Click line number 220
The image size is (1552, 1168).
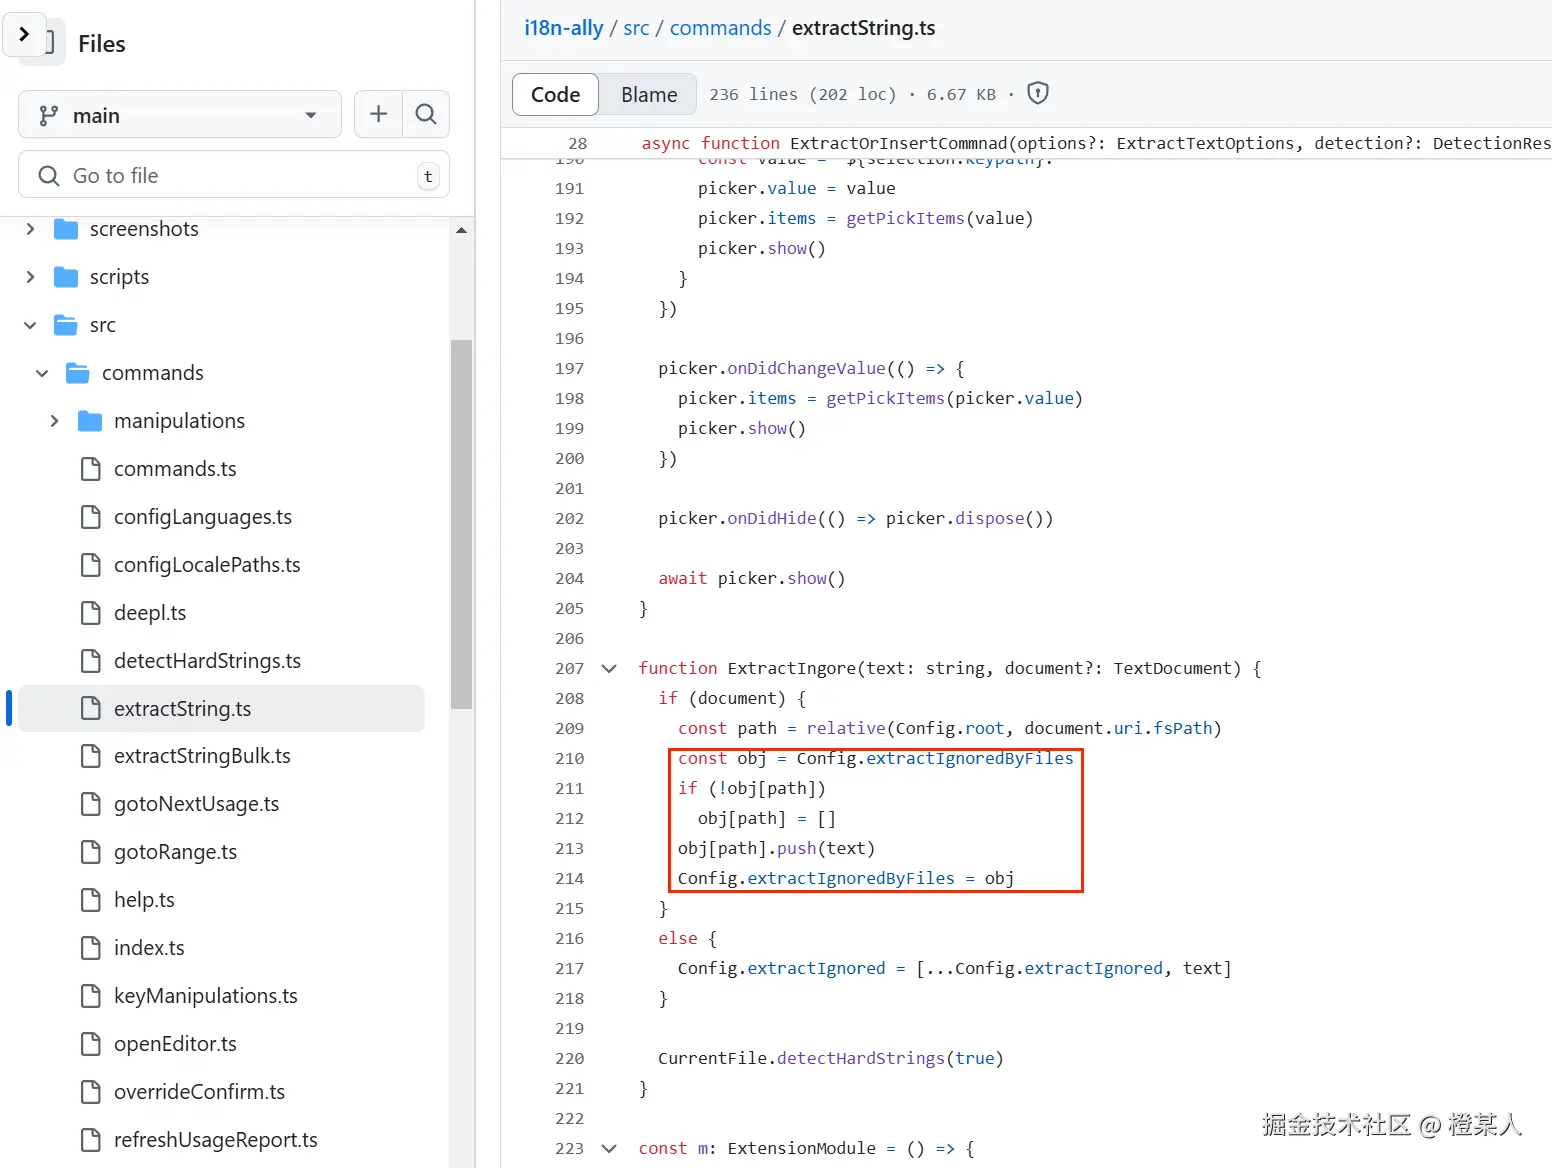[x=569, y=1058]
